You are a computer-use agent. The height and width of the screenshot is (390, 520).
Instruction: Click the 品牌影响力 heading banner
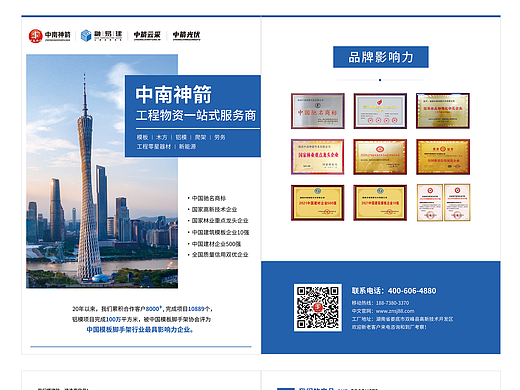coord(381,57)
